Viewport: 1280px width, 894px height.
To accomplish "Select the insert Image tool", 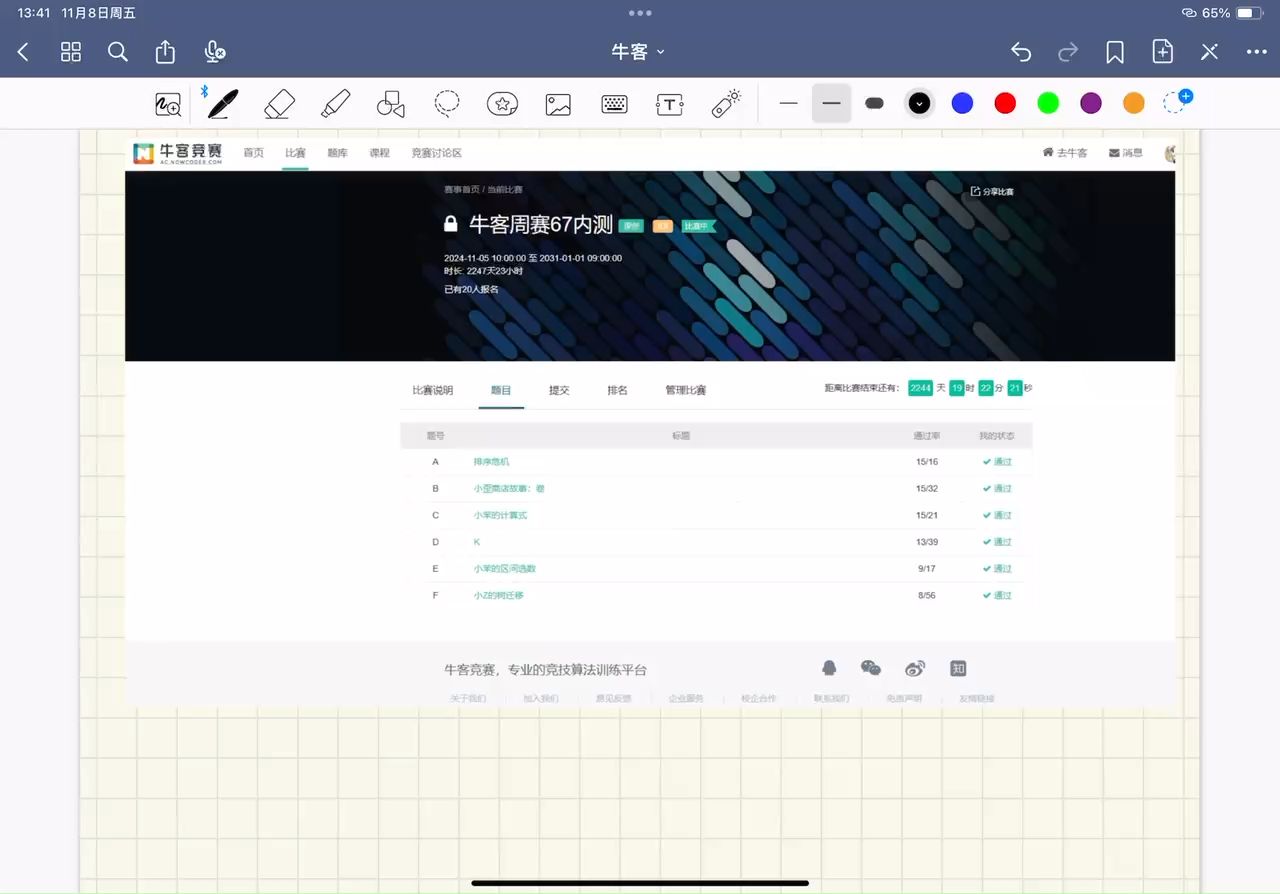I will [558, 104].
